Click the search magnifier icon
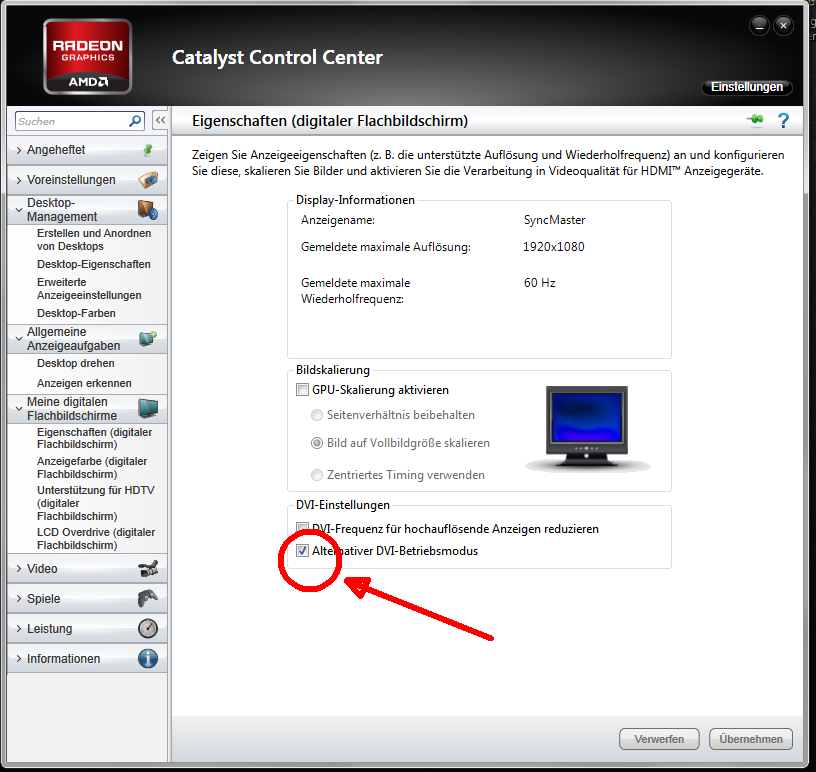This screenshot has width=816, height=772. coord(136,121)
